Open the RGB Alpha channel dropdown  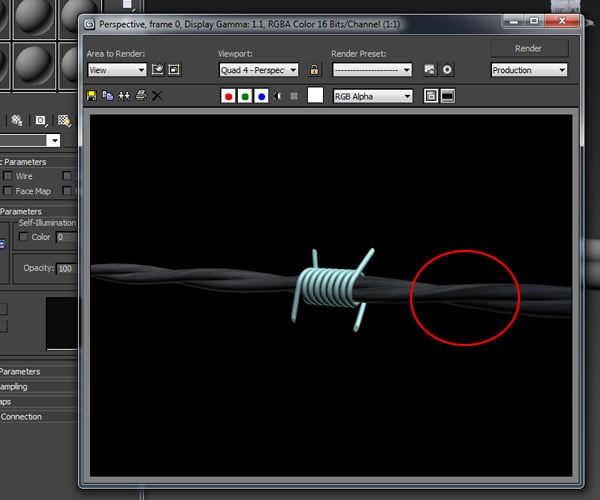pos(373,96)
